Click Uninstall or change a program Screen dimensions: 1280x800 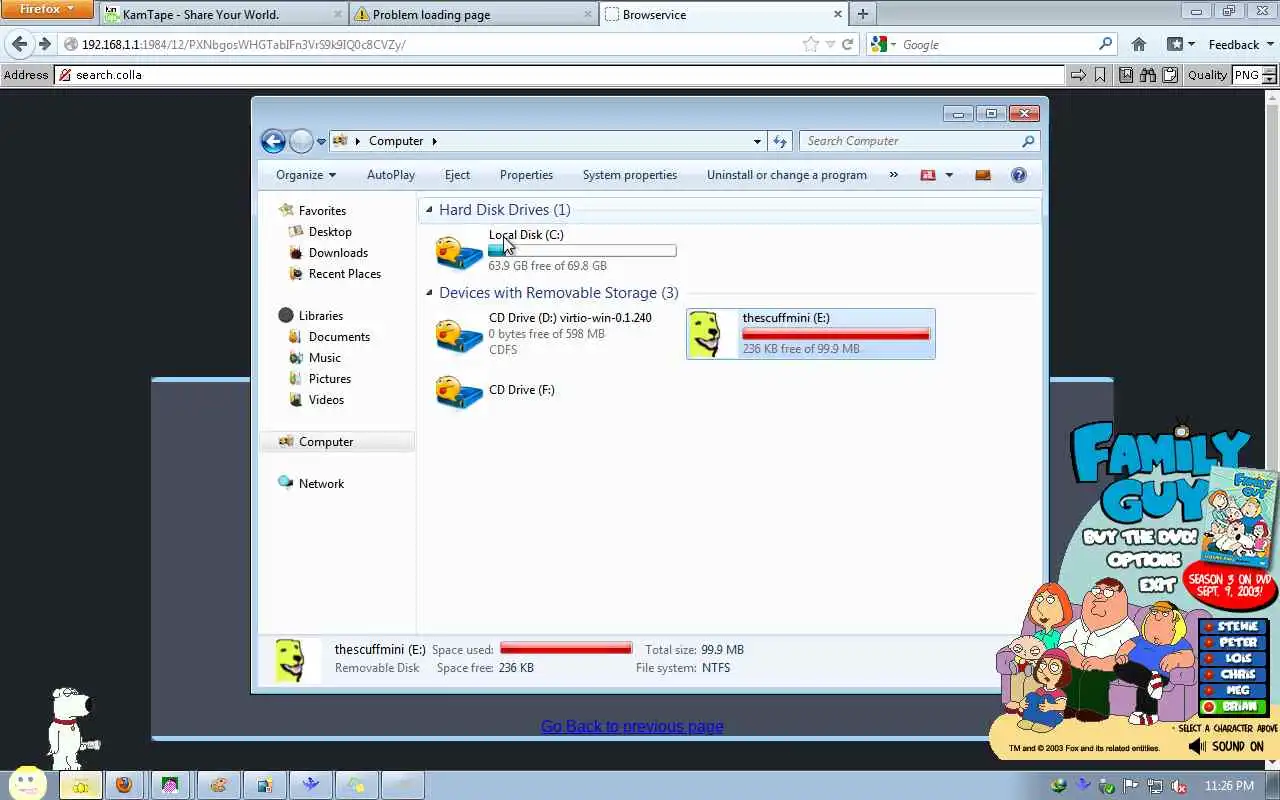787,175
